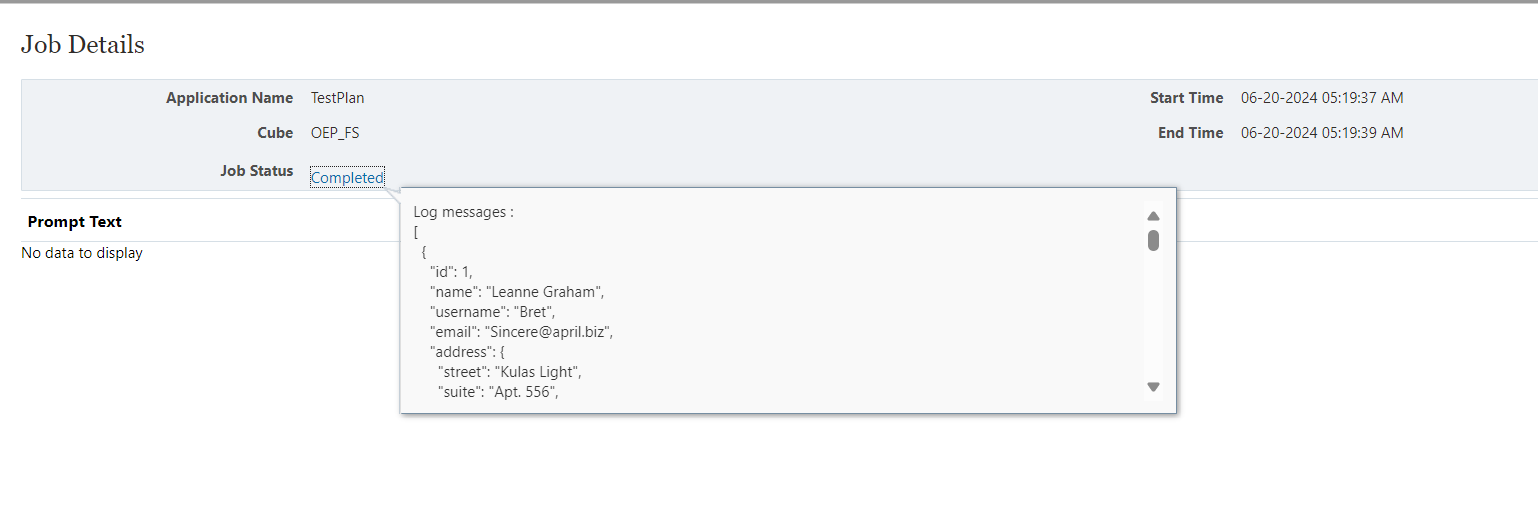Screen dimensions: 1538x530
Task: Click the "username": "Bret" log line
Action: click(x=492, y=312)
